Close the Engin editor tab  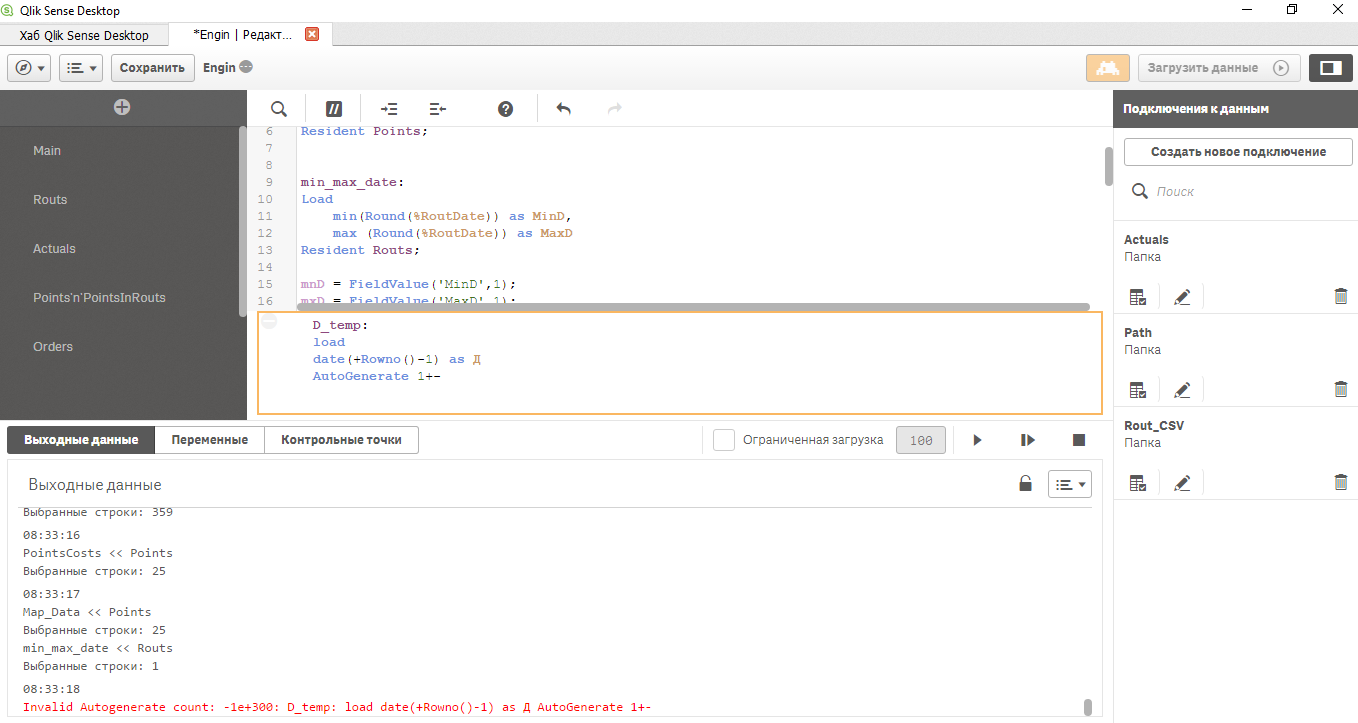click(311, 34)
